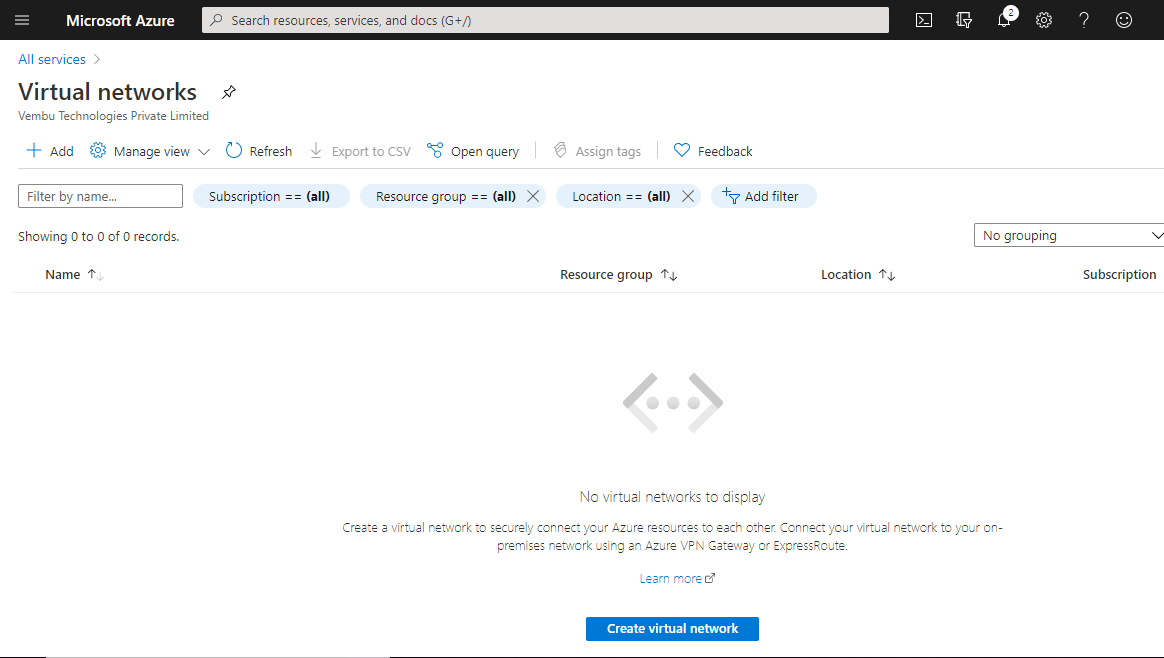
Task: Open the Learn more link
Action: (x=677, y=579)
